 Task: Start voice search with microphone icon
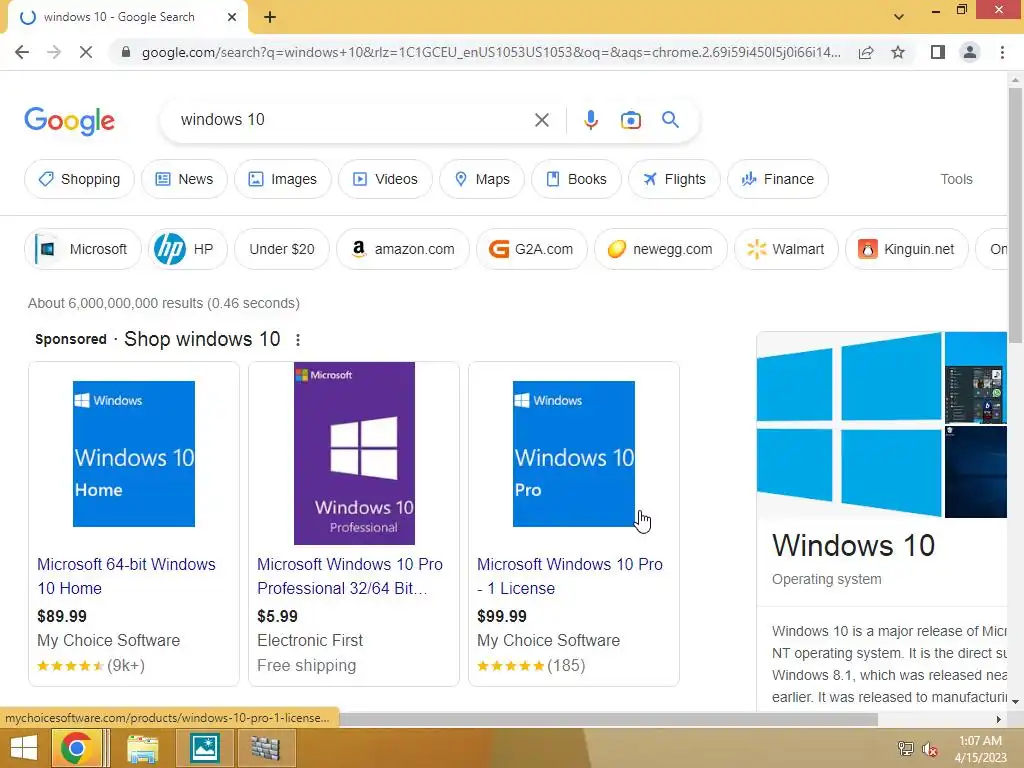[590, 120]
